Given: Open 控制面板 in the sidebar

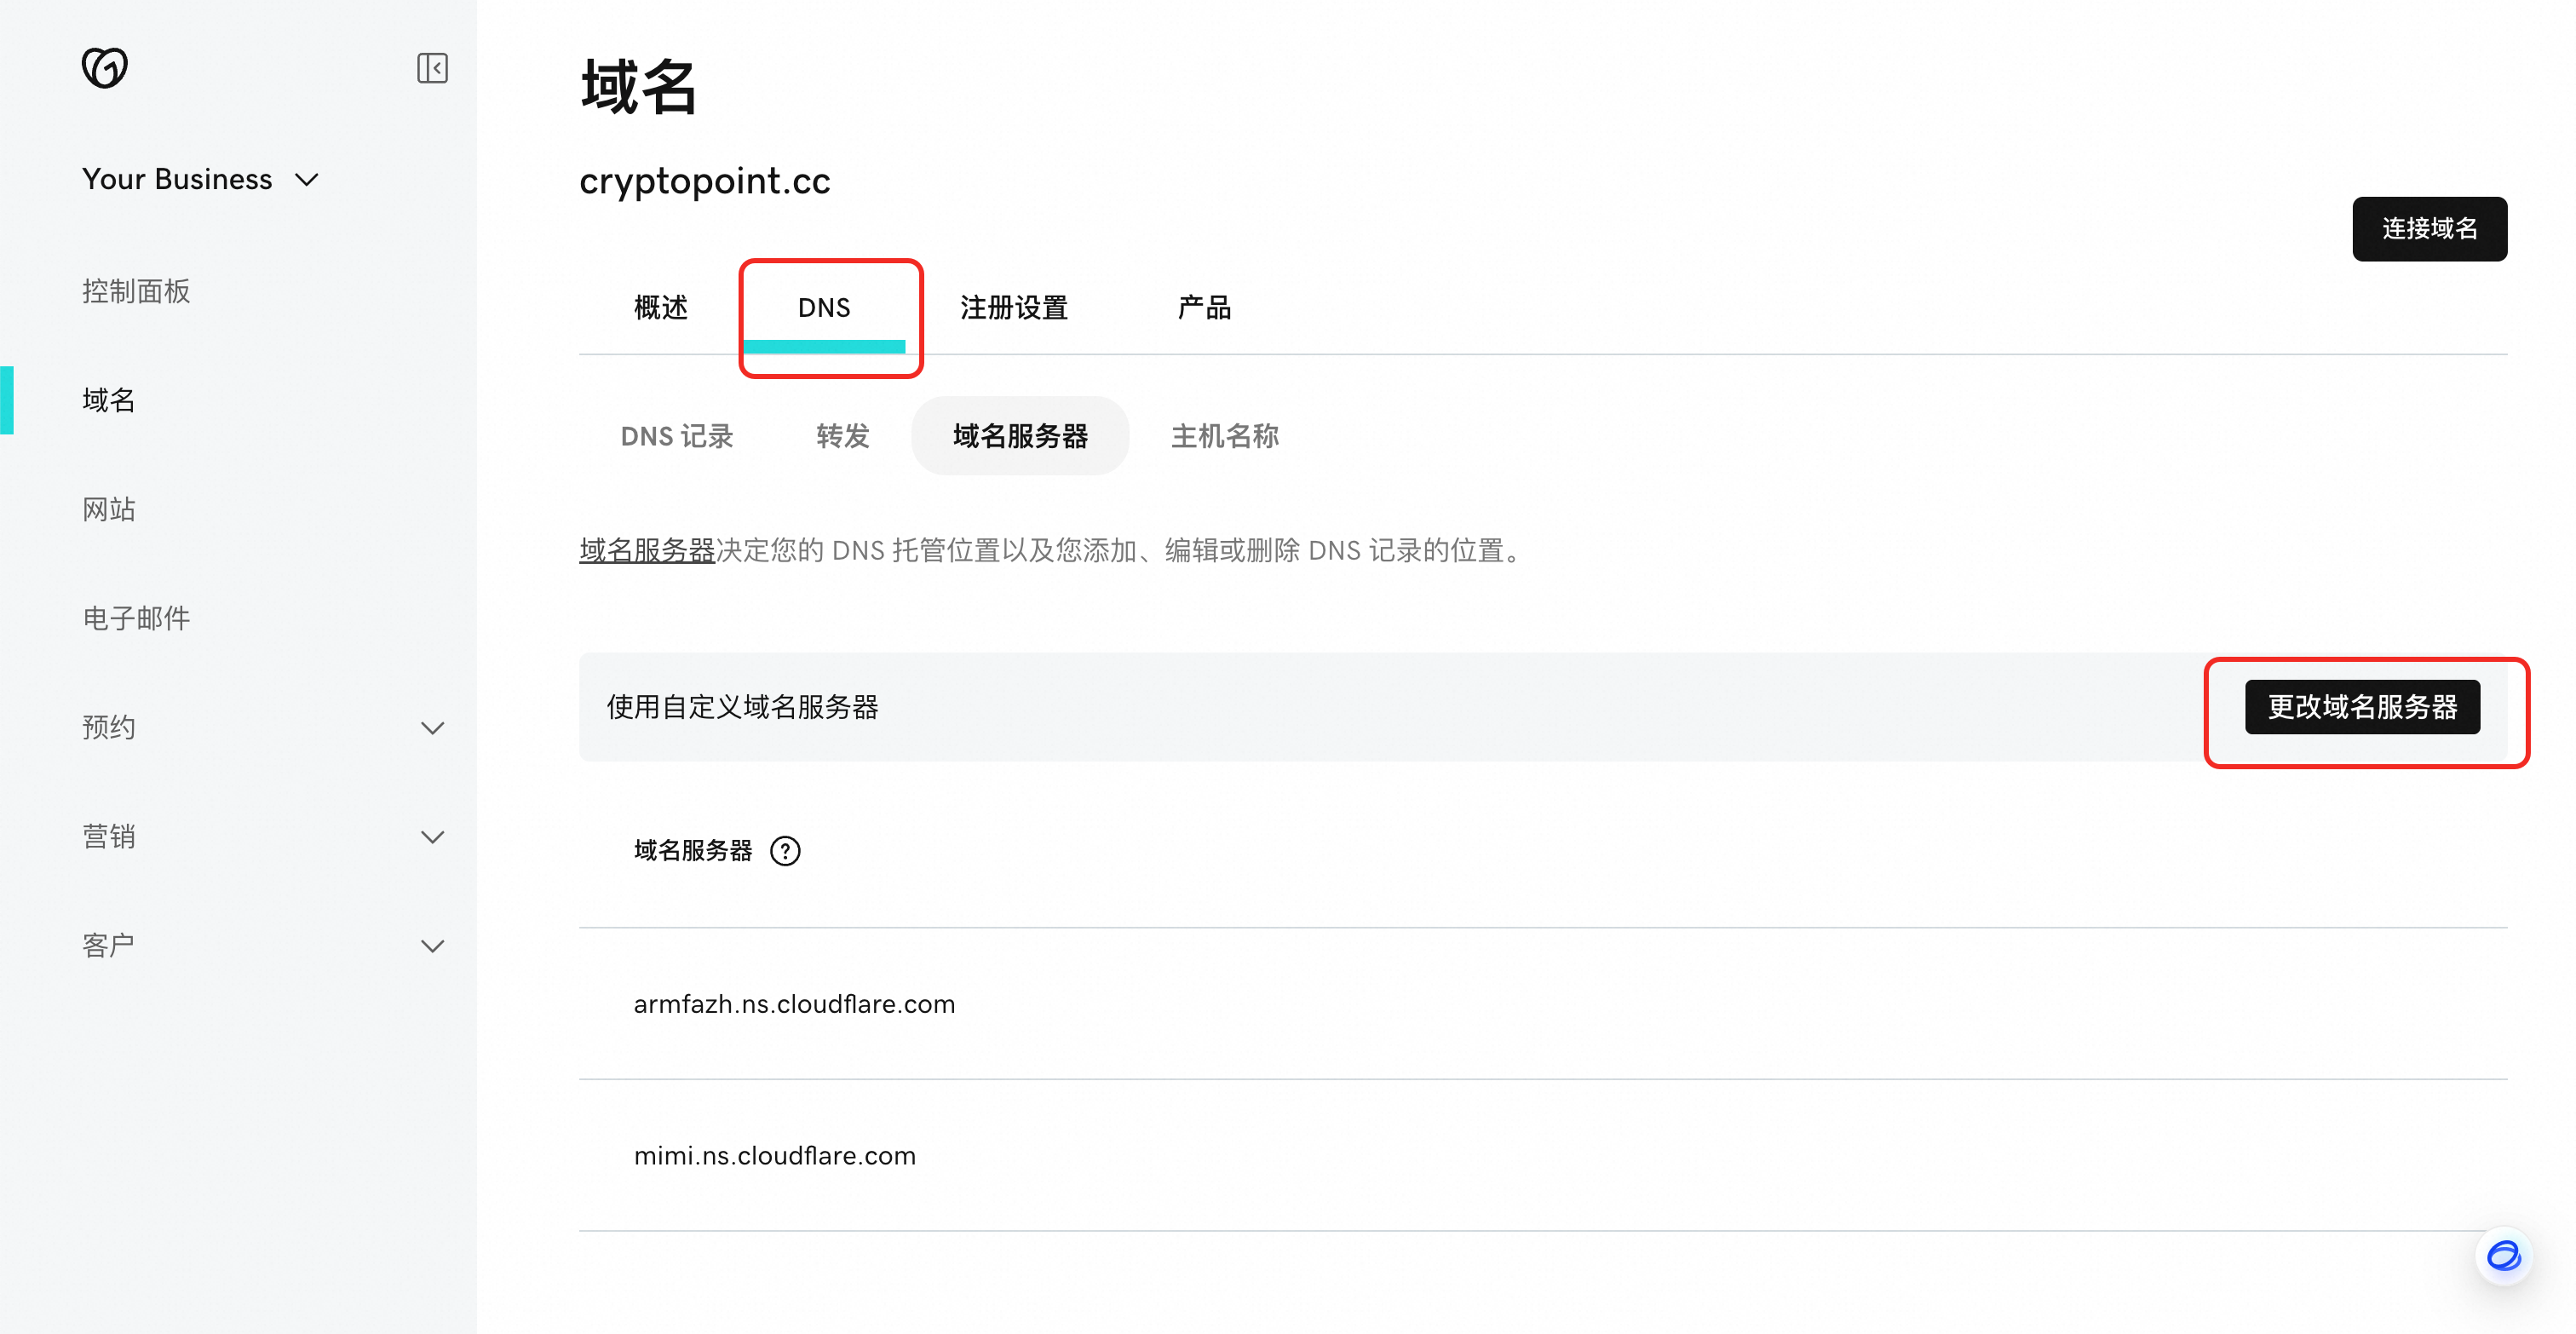Looking at the screenshot, I should (136, 291).
